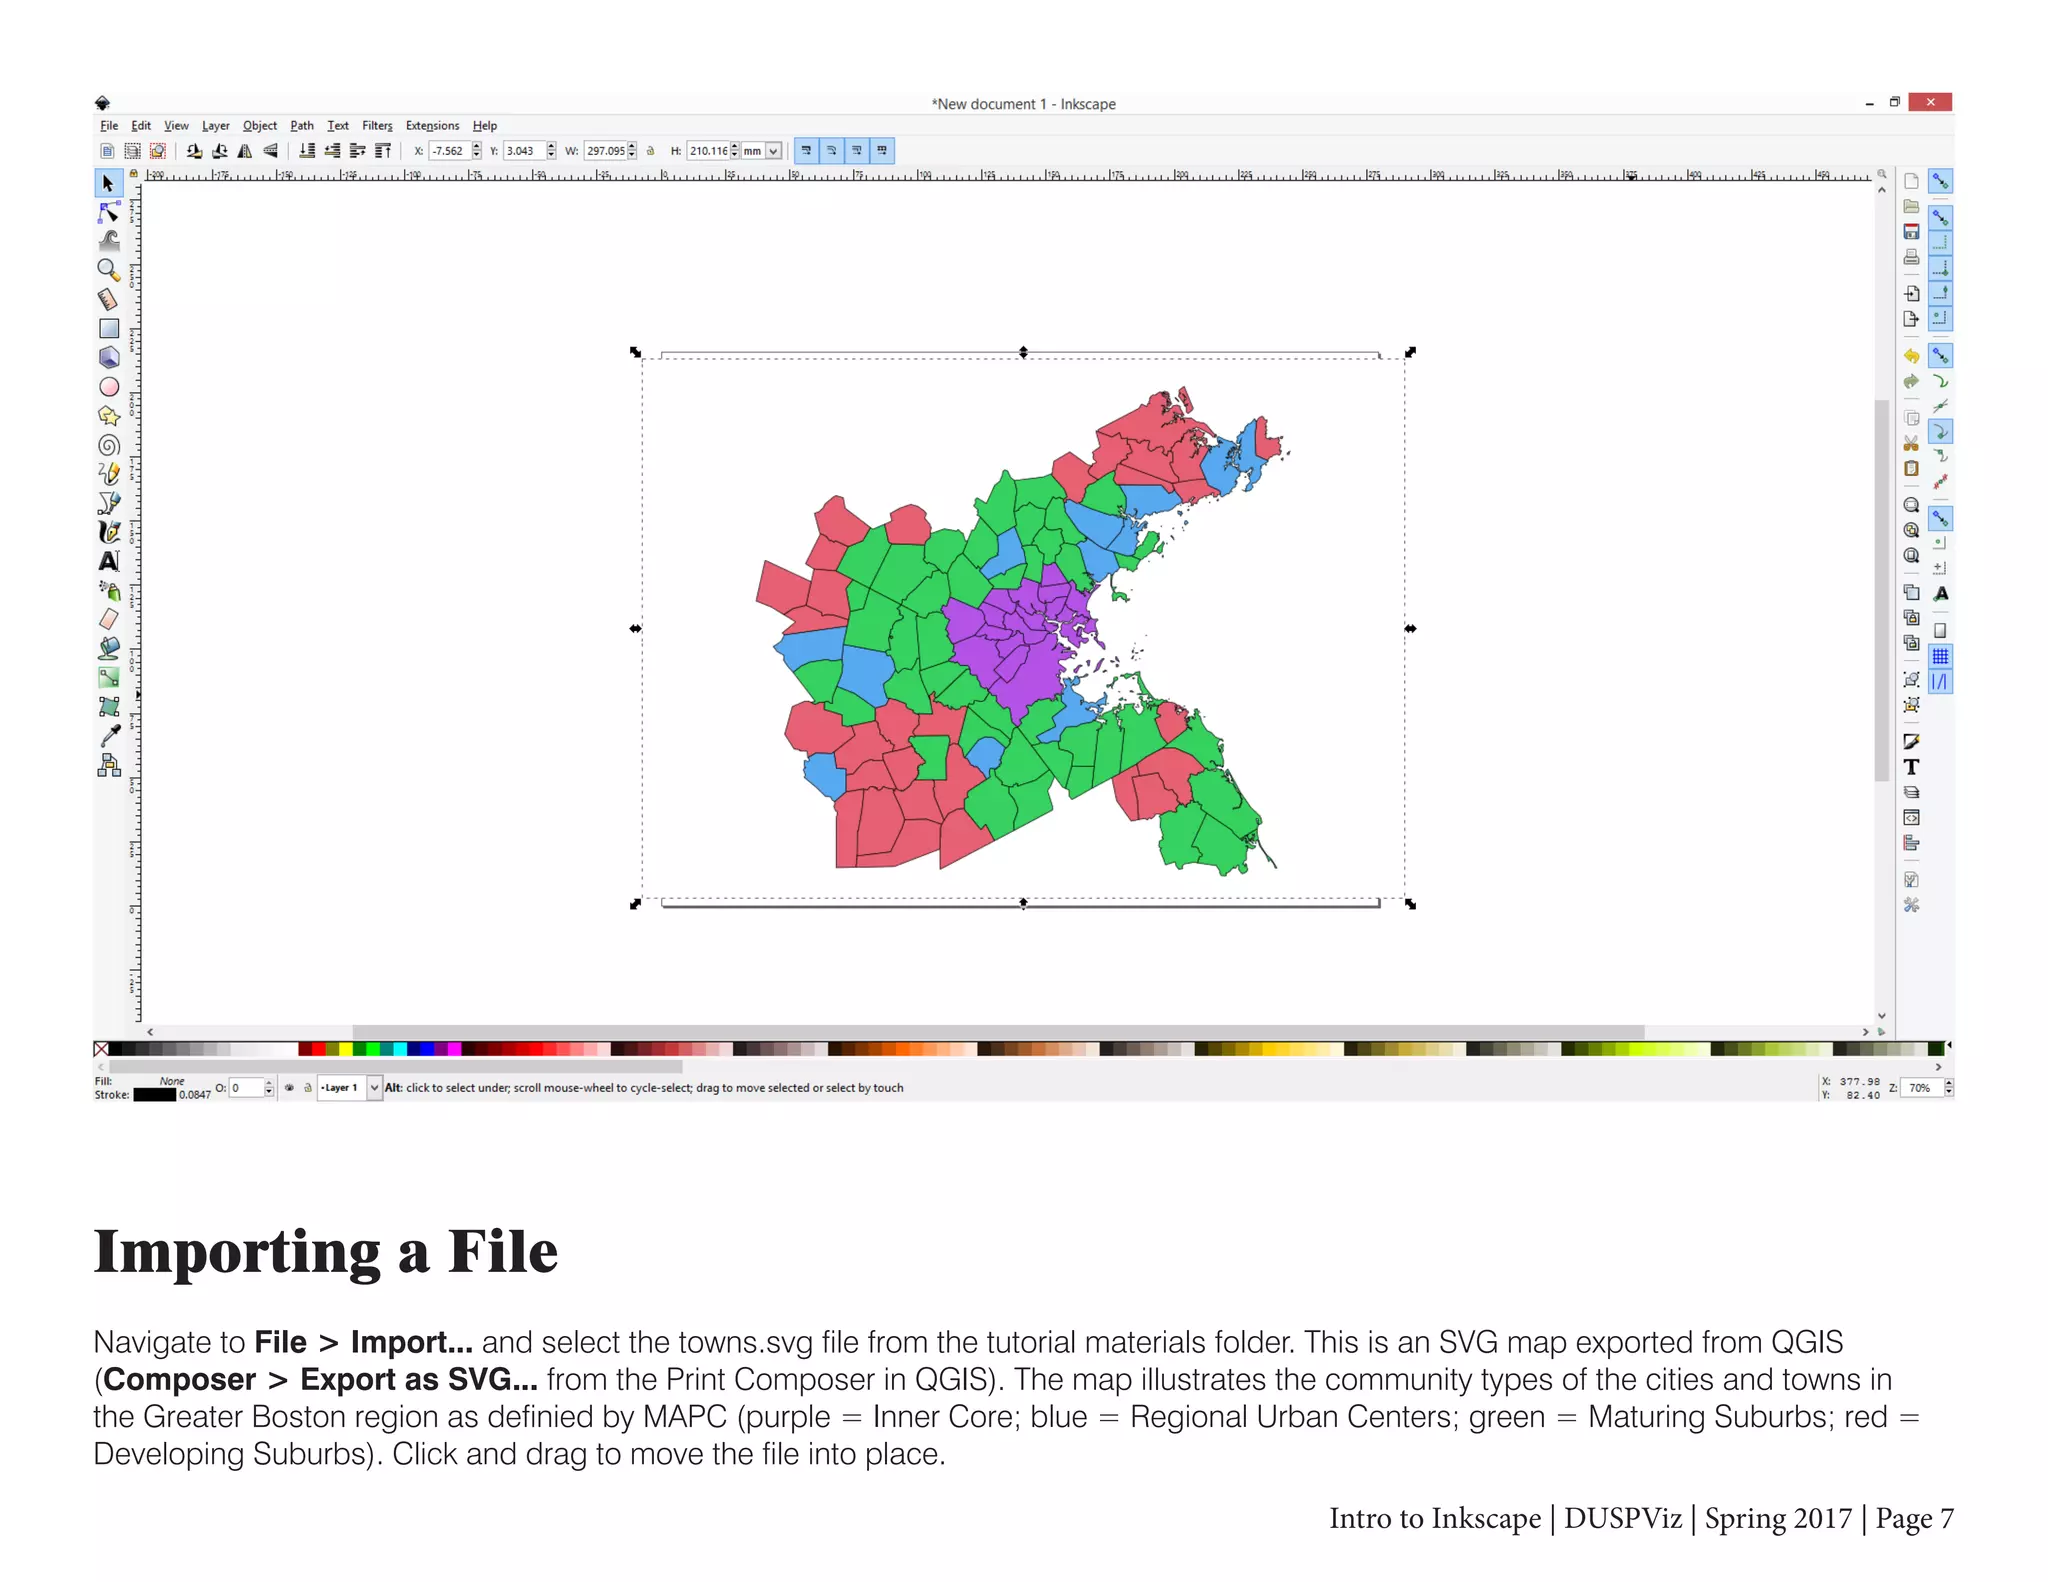Click the Print document icon

click(1911, 257)
